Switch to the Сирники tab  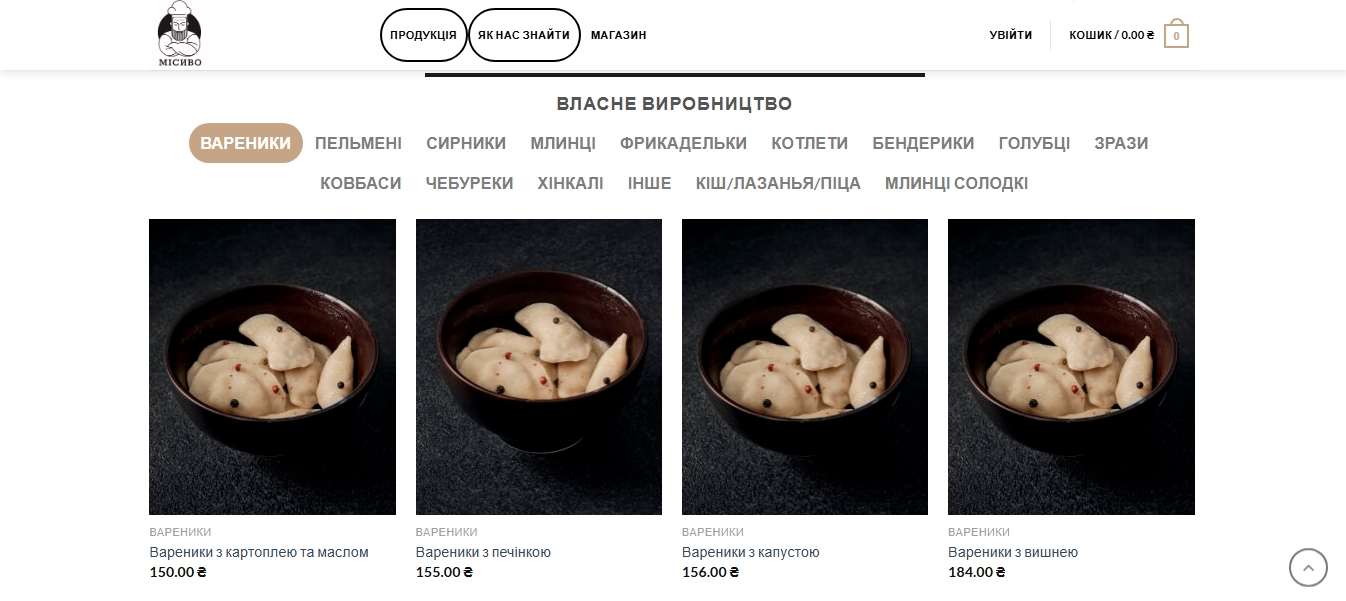point(466,143)
